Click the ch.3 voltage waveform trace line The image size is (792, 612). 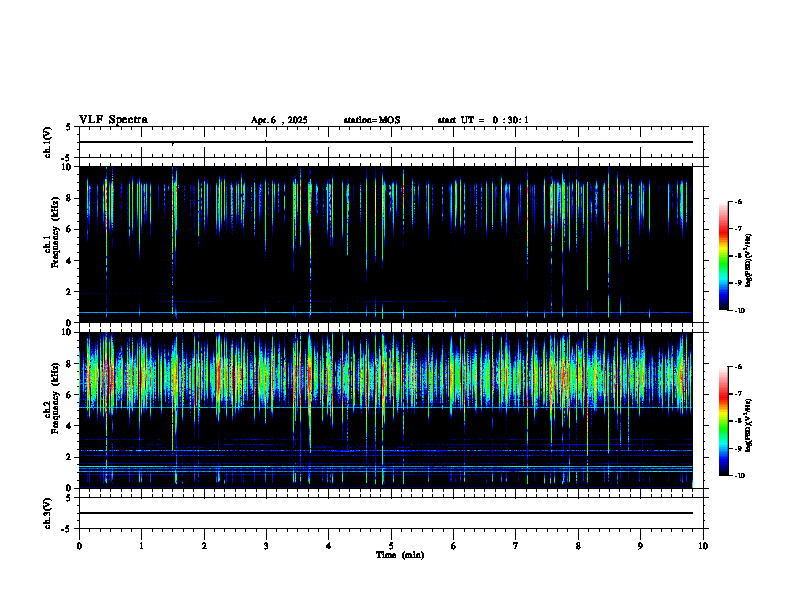pyautogui.click(x=386, y=513)
